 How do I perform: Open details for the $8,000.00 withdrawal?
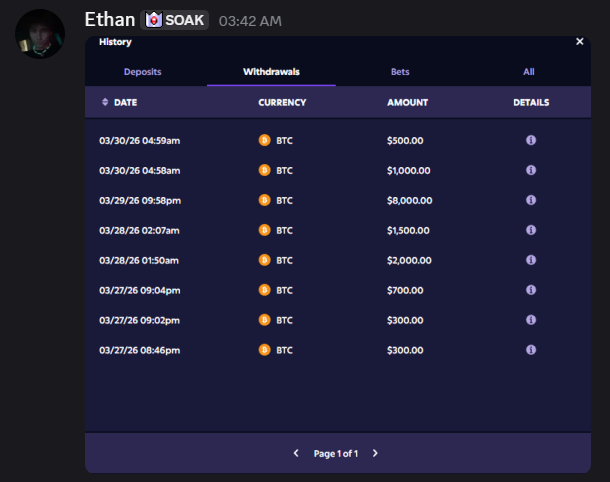[531, 200]
